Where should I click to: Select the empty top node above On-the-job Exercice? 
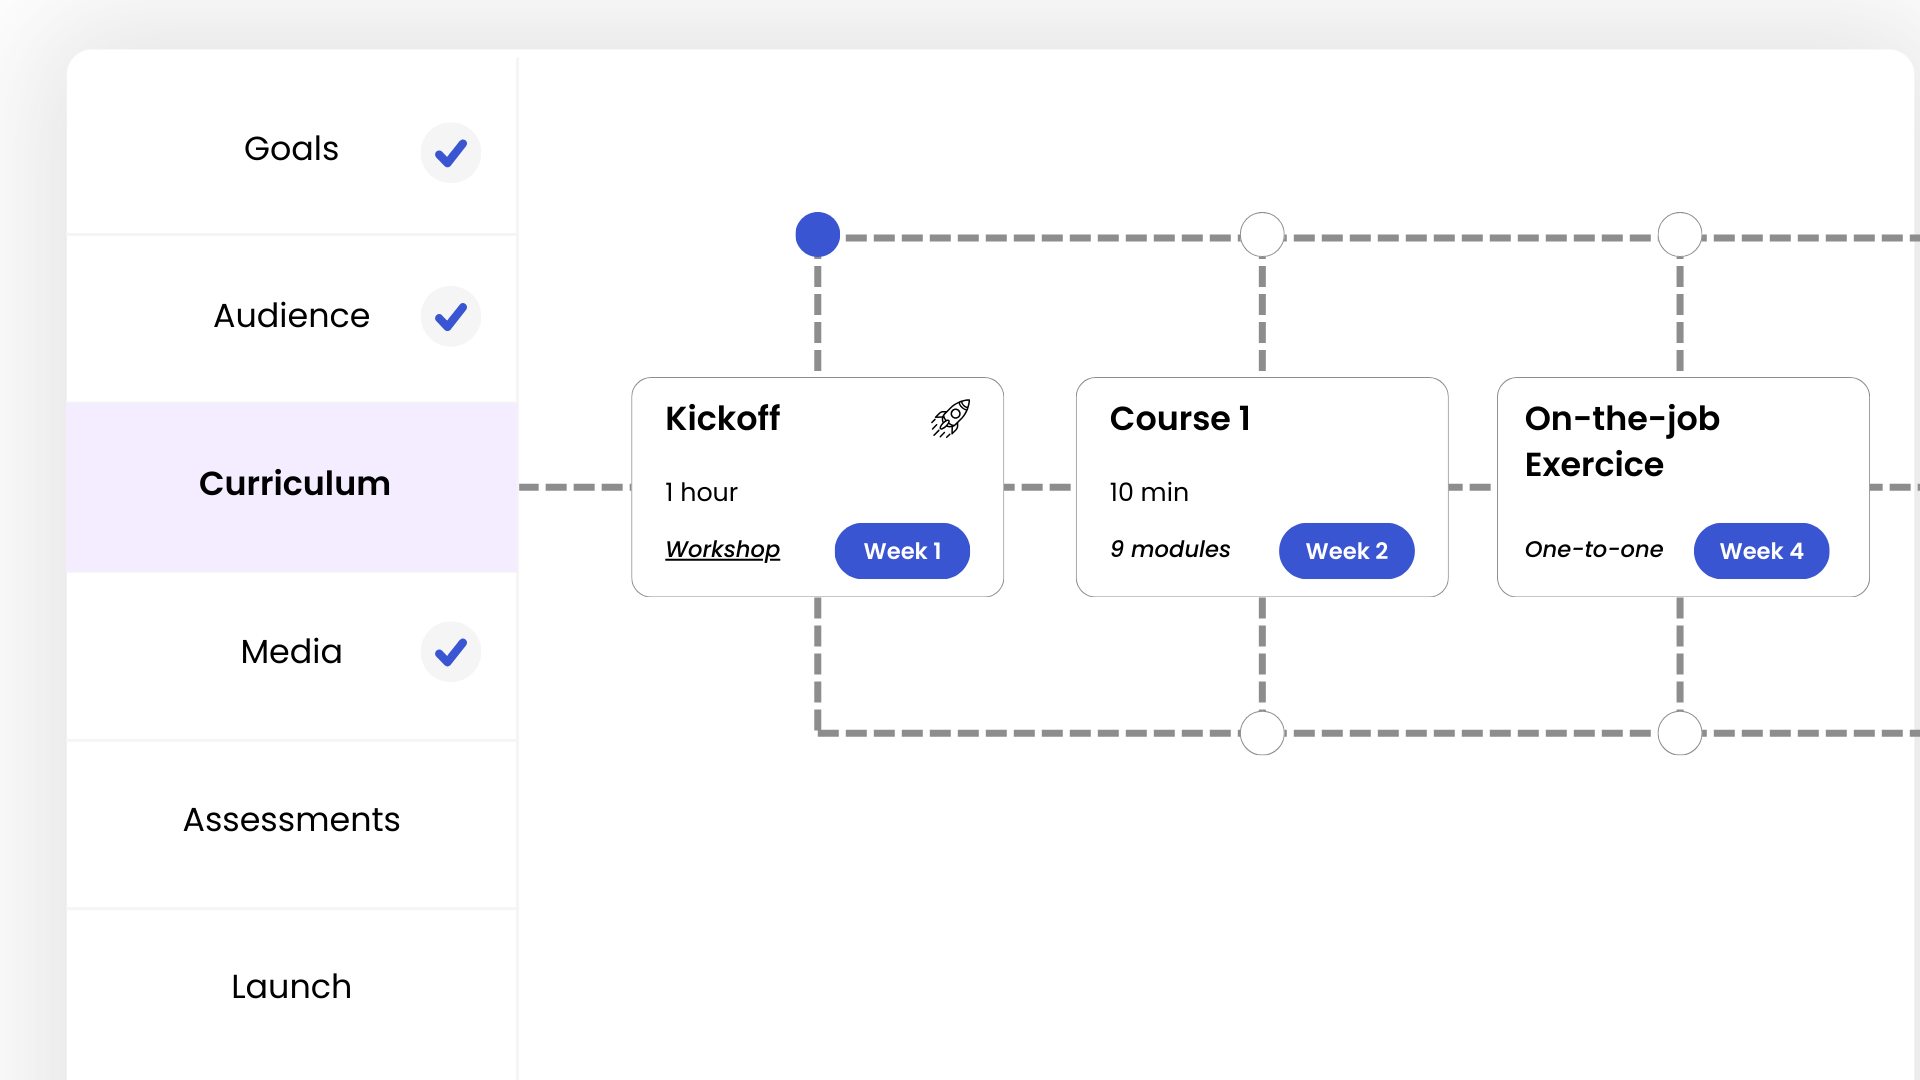(1680, 234)
